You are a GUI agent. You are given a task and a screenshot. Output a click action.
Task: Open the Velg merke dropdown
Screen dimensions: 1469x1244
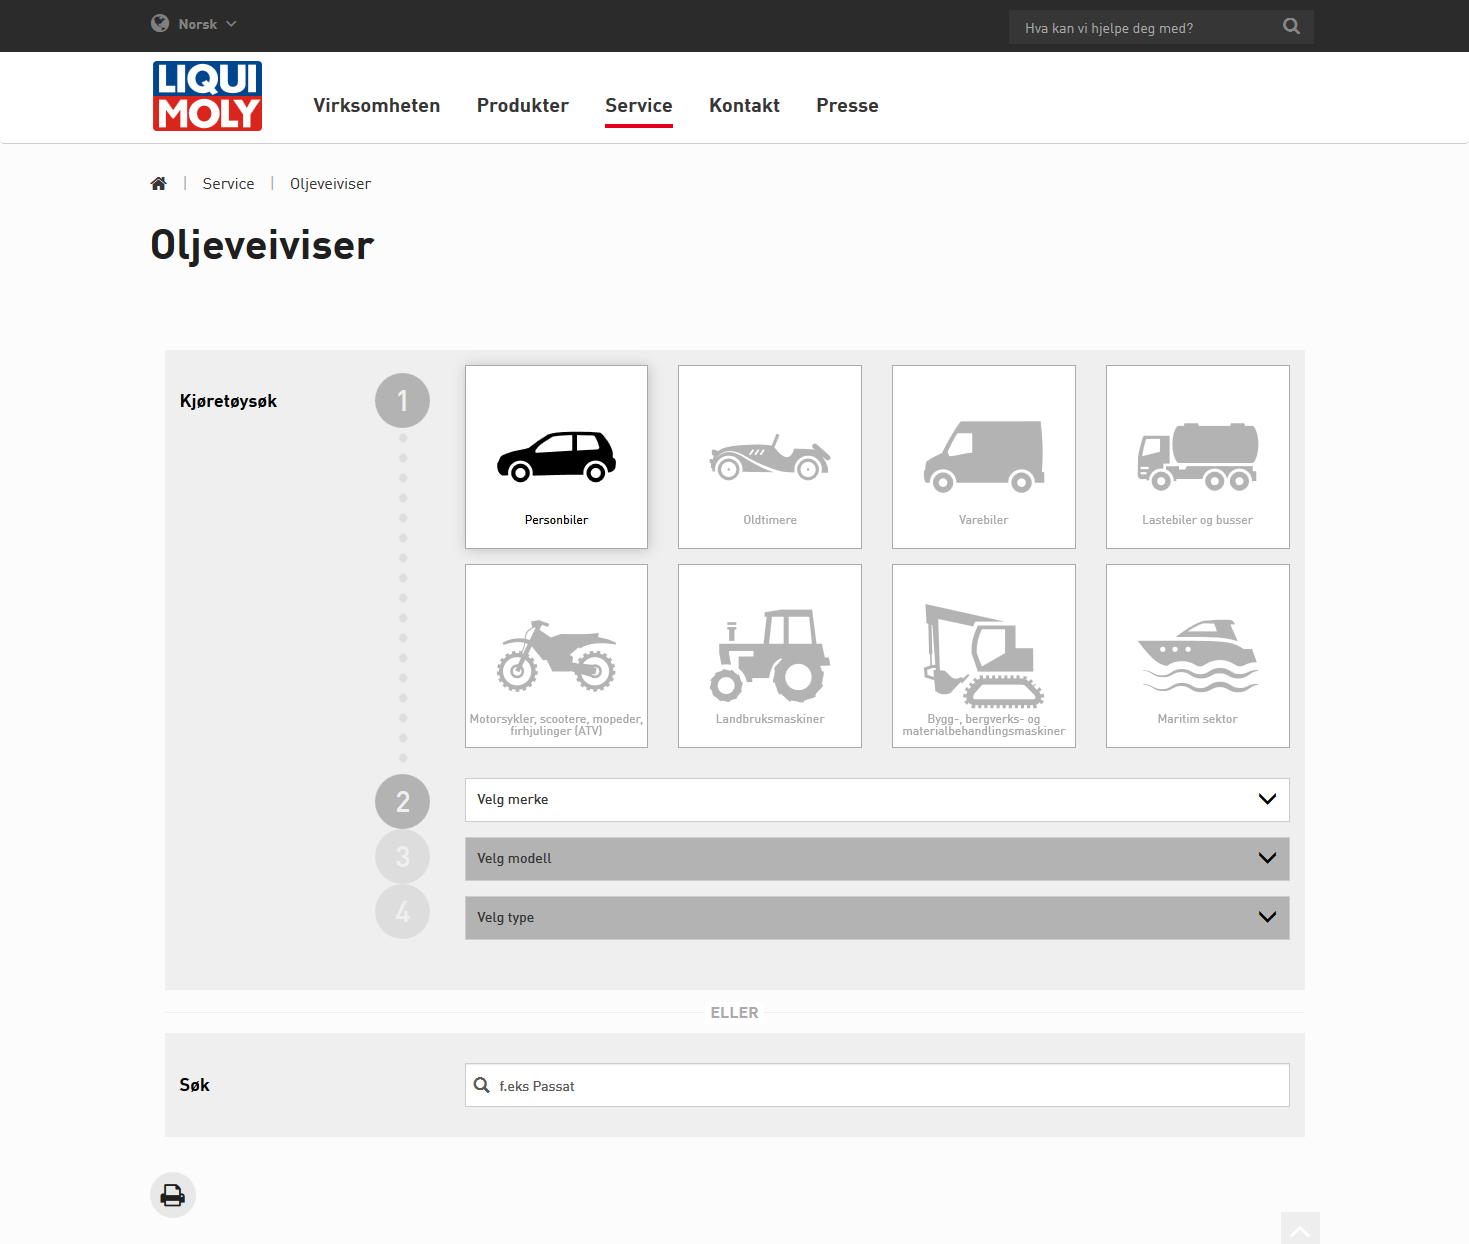coord(876,800)
